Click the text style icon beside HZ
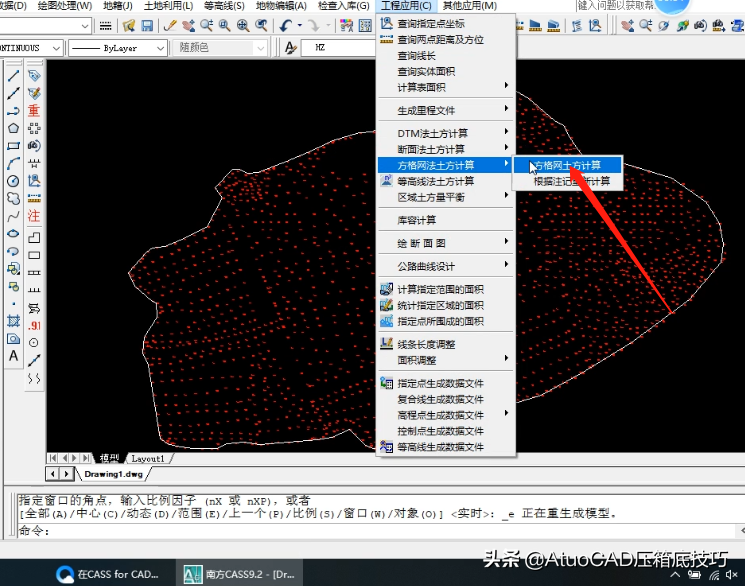745x586 pixels. point(291,47)
